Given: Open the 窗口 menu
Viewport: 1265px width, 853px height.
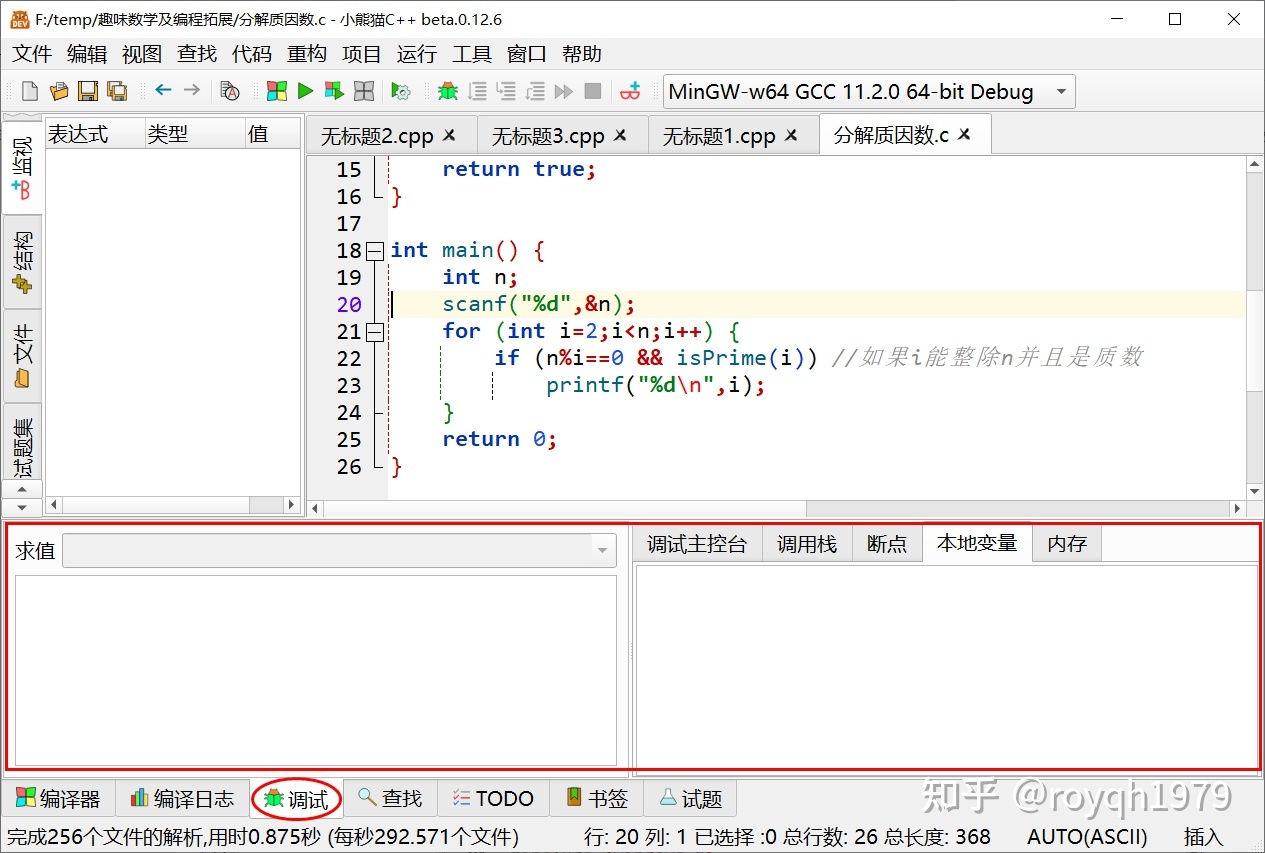Looking at the screenshot, I should [x=527, y=54].
